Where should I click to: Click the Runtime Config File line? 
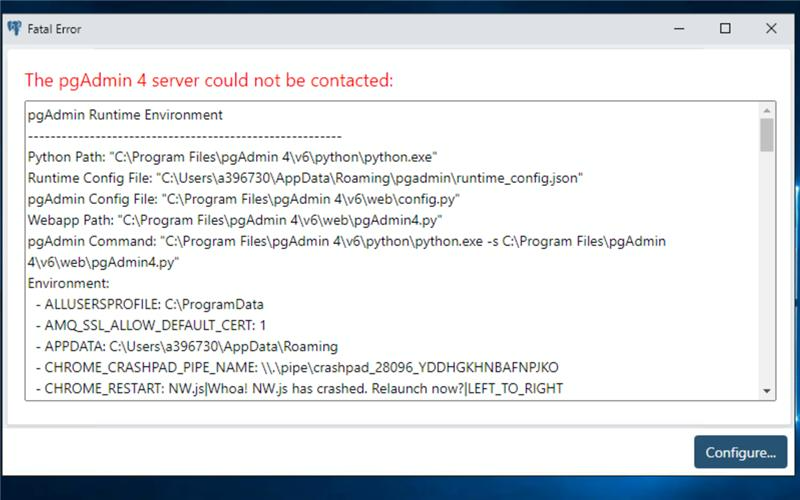[x=305, y=178]
